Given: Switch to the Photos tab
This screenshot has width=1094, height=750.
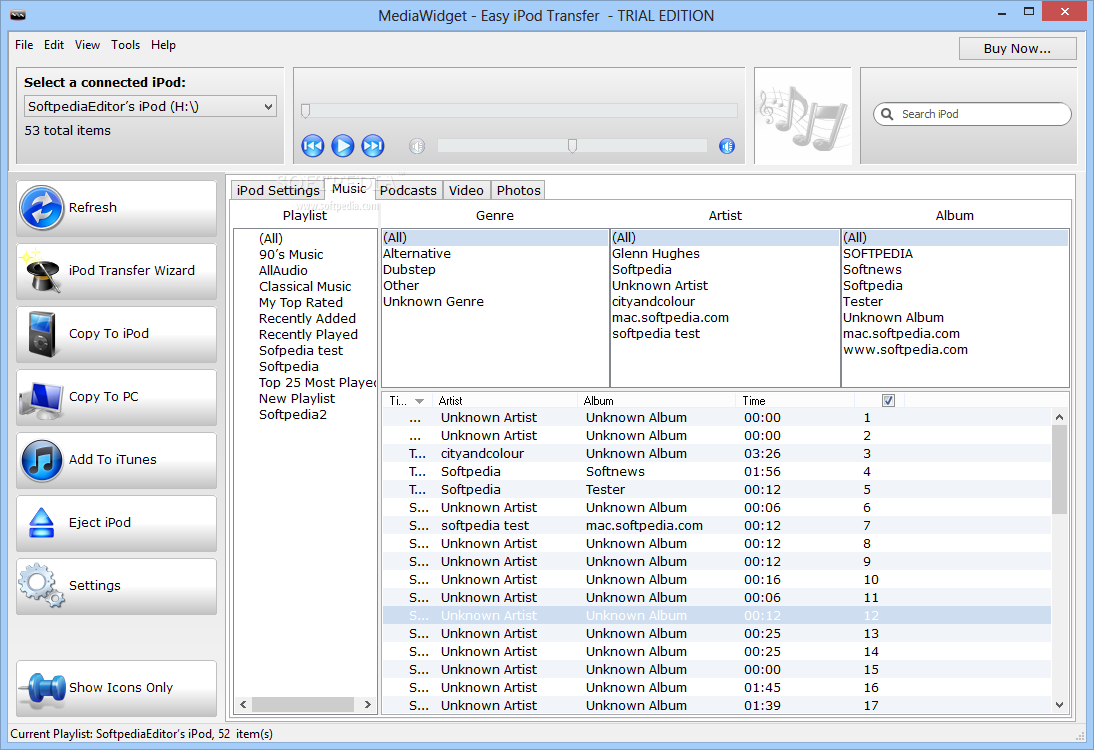Looking at the screenshot, I should (x=518, y=190).
